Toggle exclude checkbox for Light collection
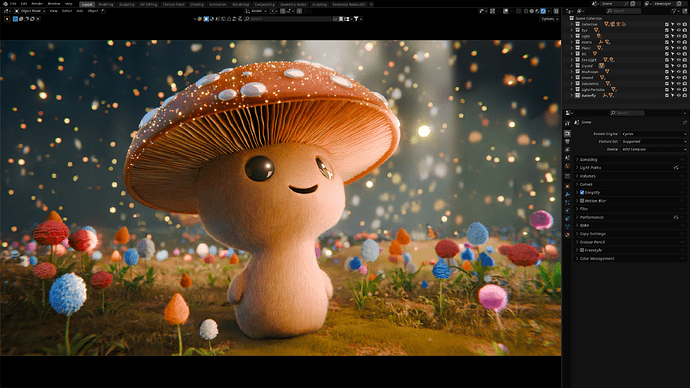Viewport: 690px width, 388px height. (x=667, y=36)
